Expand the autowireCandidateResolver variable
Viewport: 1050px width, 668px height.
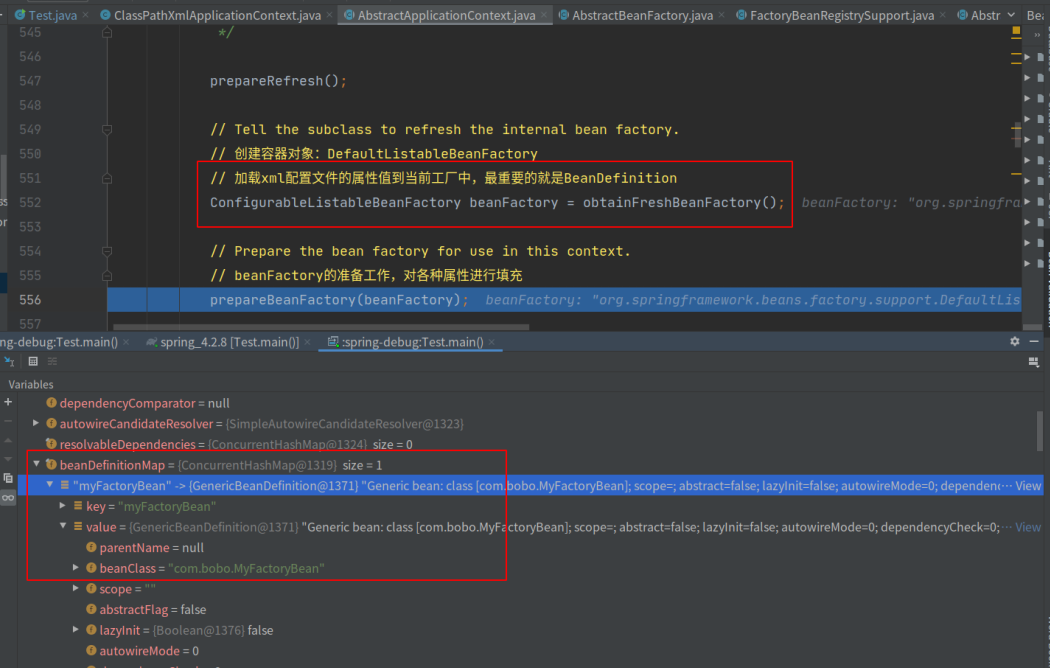point(37,424)
